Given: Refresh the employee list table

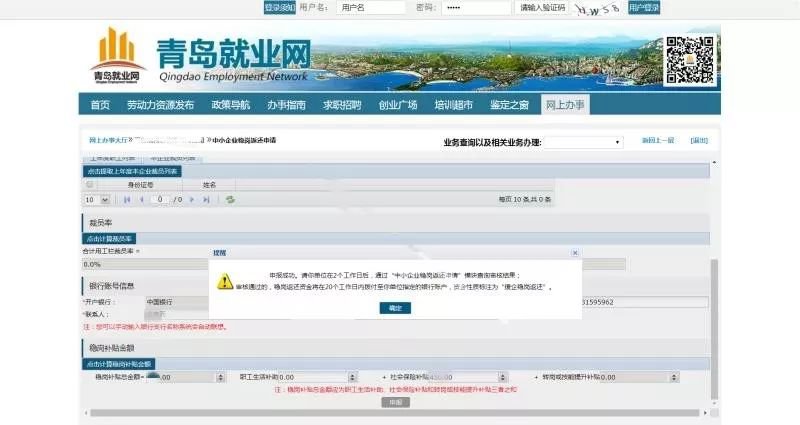Looking at the screenshot, I should click(x=230, y=200).
